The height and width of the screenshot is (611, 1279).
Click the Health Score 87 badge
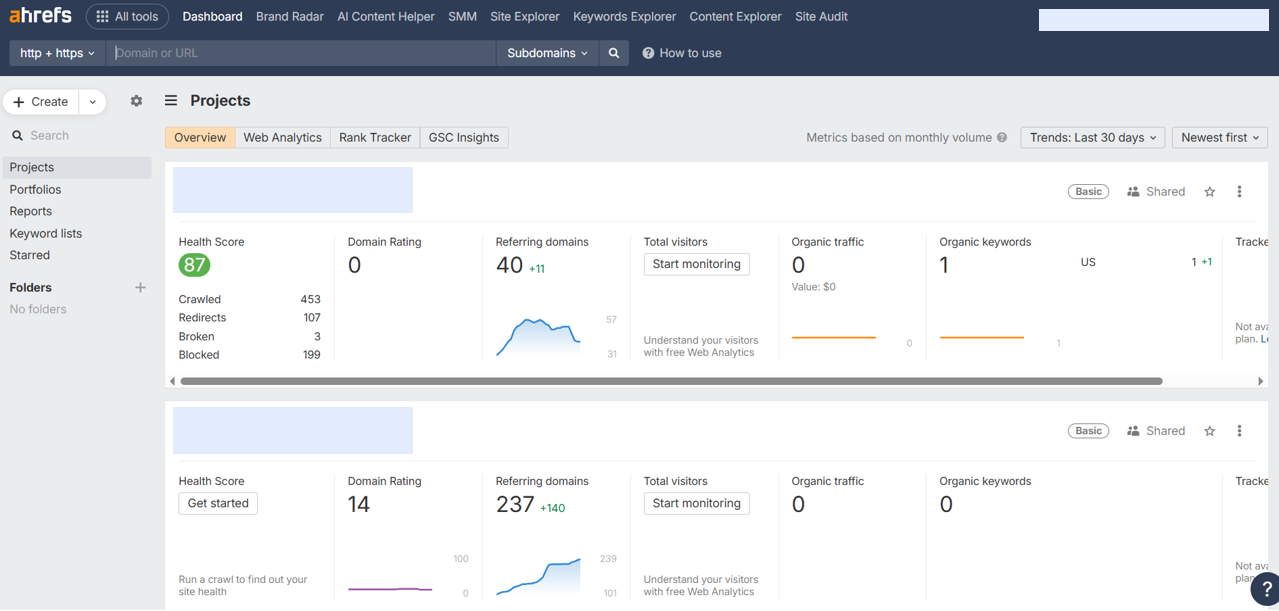195,265
